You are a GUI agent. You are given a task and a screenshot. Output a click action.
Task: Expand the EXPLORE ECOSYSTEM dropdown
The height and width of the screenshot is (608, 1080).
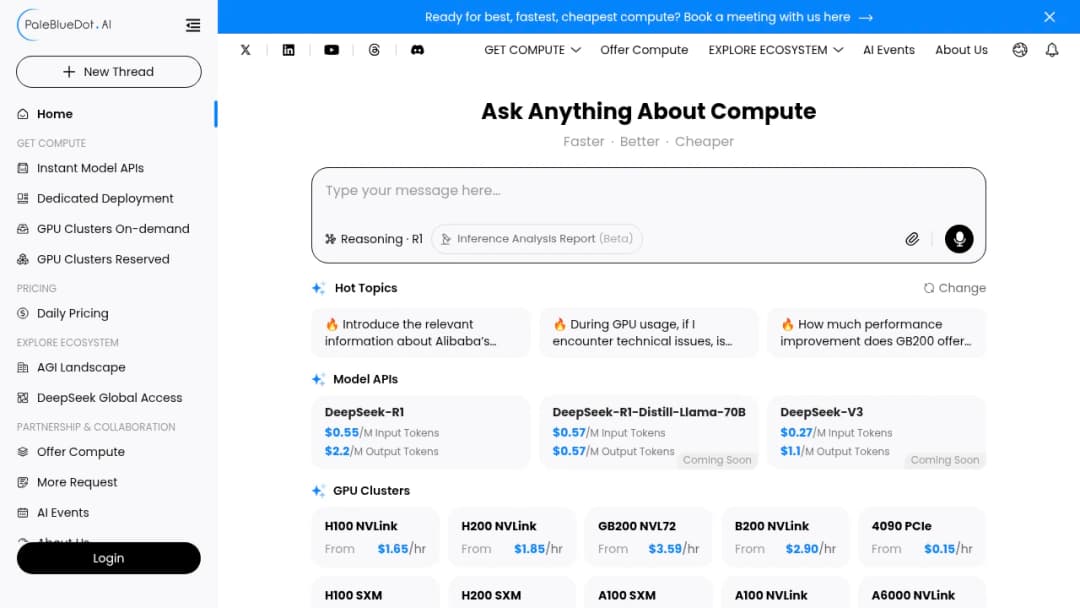pos(776,50)
